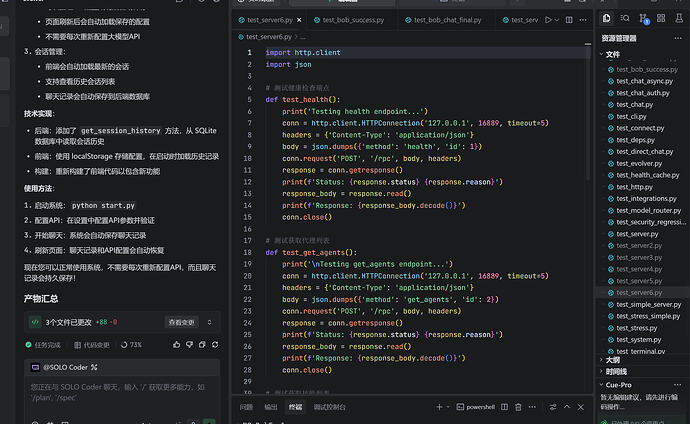Open the Source Control icon with badge
The image size is (690, 424).
coord(643,18)
